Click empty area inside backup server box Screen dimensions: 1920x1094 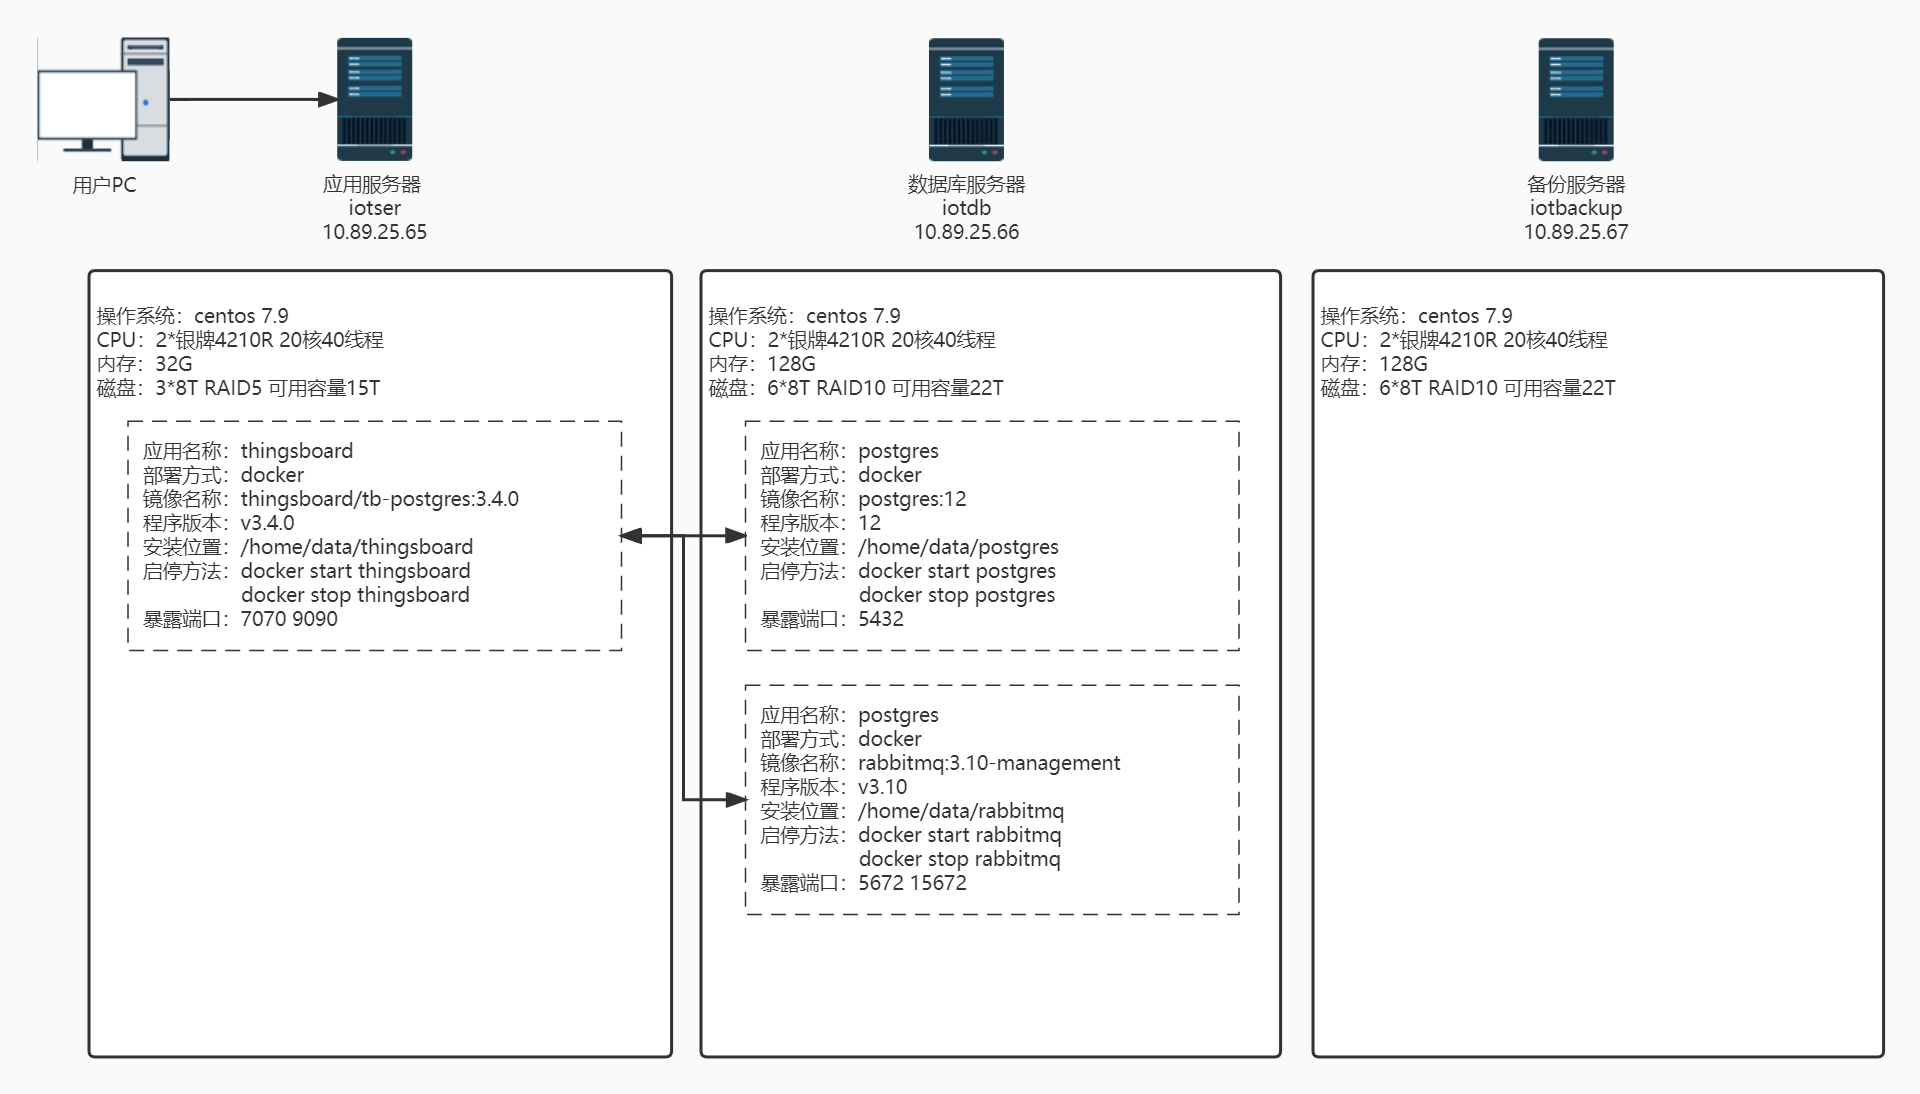pos(1597,720)
